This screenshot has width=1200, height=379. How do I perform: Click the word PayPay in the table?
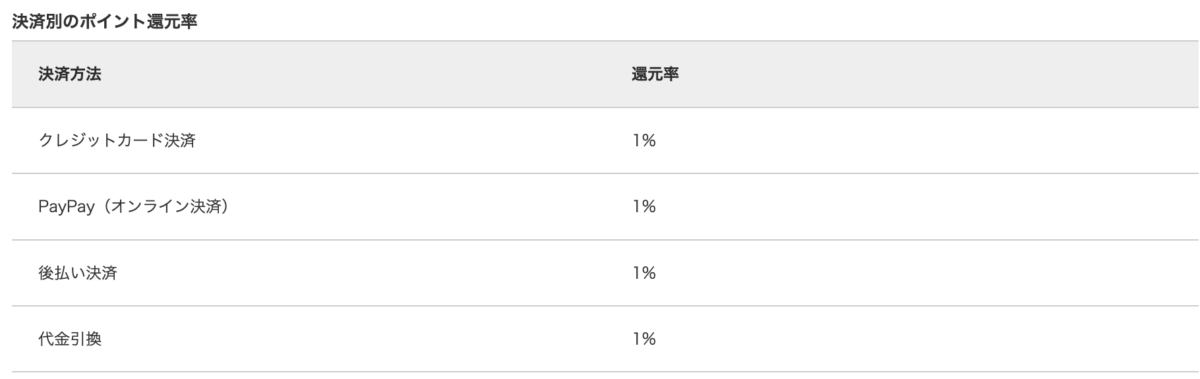[x=65, y=207]
